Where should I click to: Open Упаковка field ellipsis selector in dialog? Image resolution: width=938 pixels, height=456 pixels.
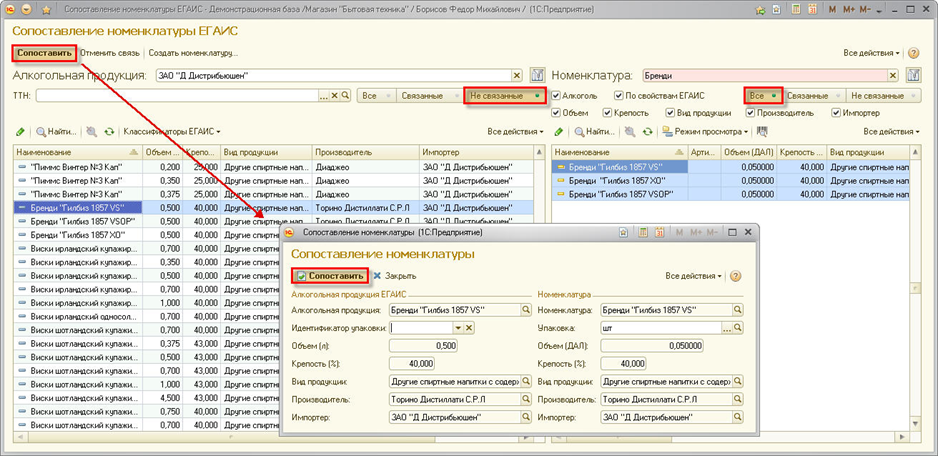[x=727, y=328]
